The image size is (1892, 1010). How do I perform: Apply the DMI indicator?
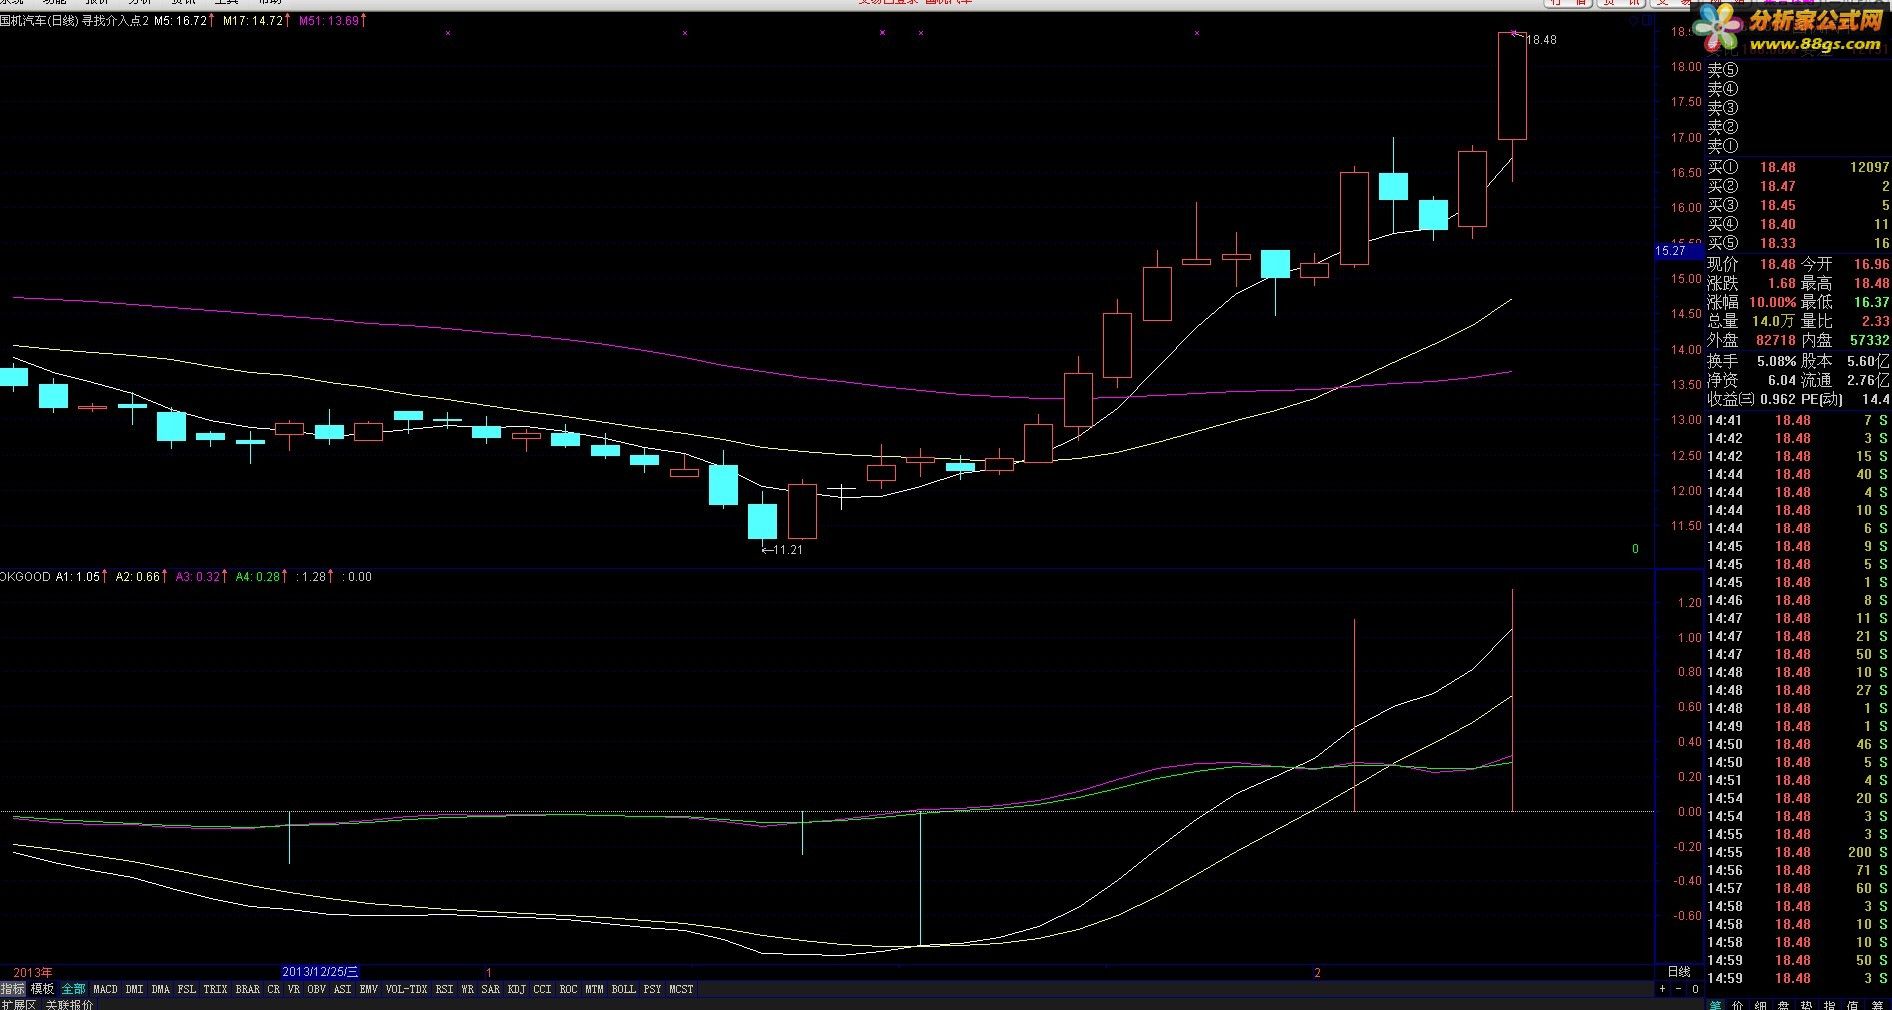point(134,989)
